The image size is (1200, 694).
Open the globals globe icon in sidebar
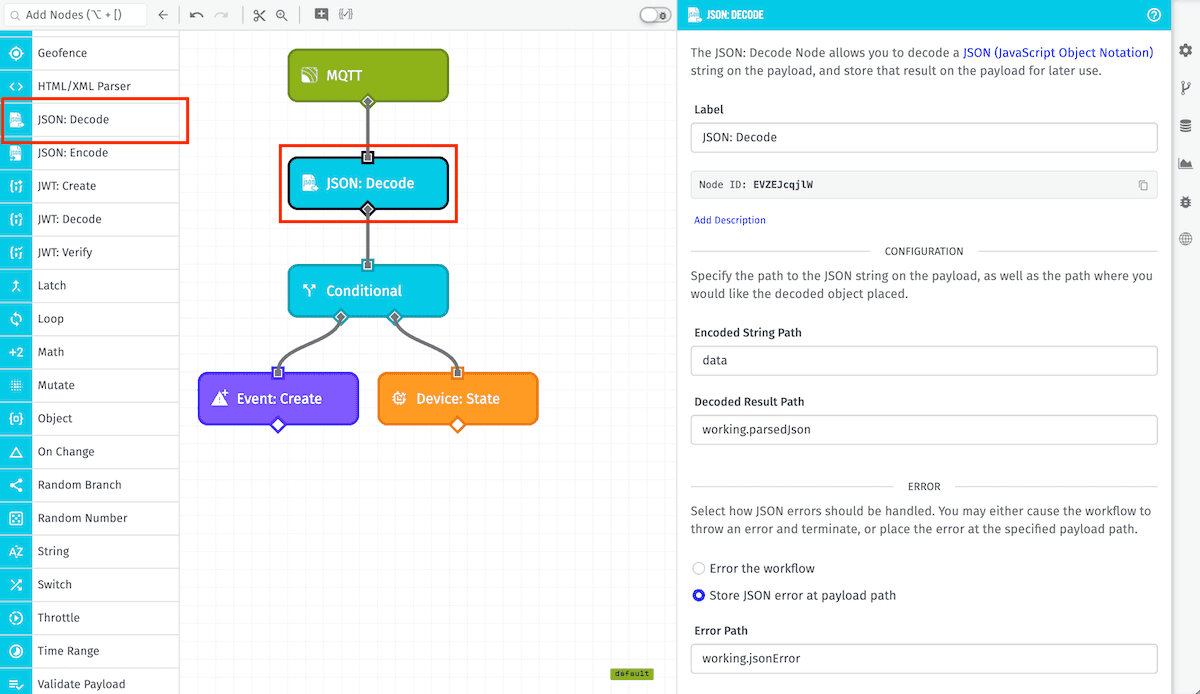(1185, 239)
